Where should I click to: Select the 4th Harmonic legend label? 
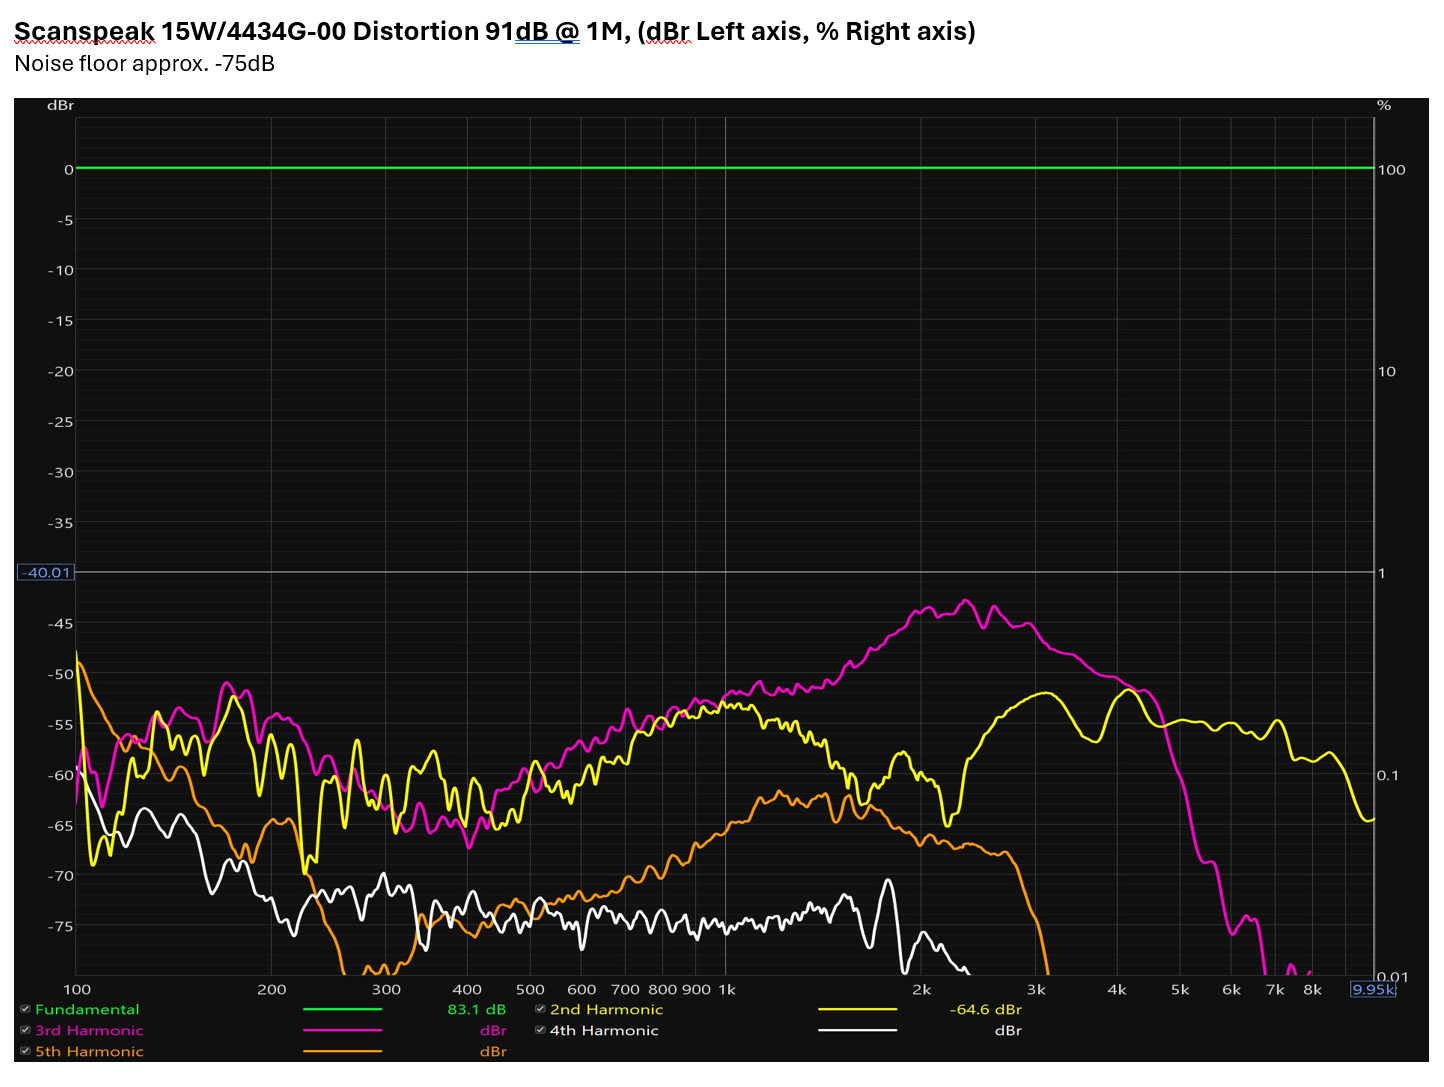pos(604,1031)
